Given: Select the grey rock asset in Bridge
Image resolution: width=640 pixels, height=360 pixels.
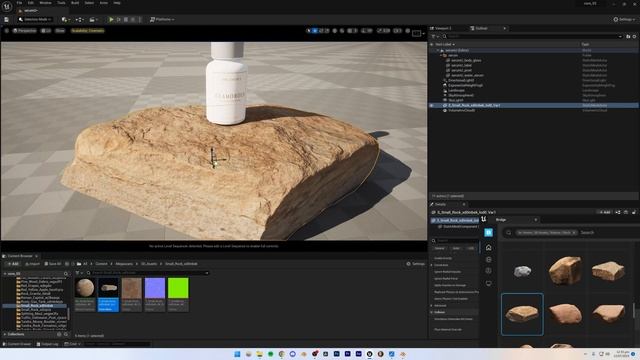Looking at the screenshot, I should click(522, 271).
